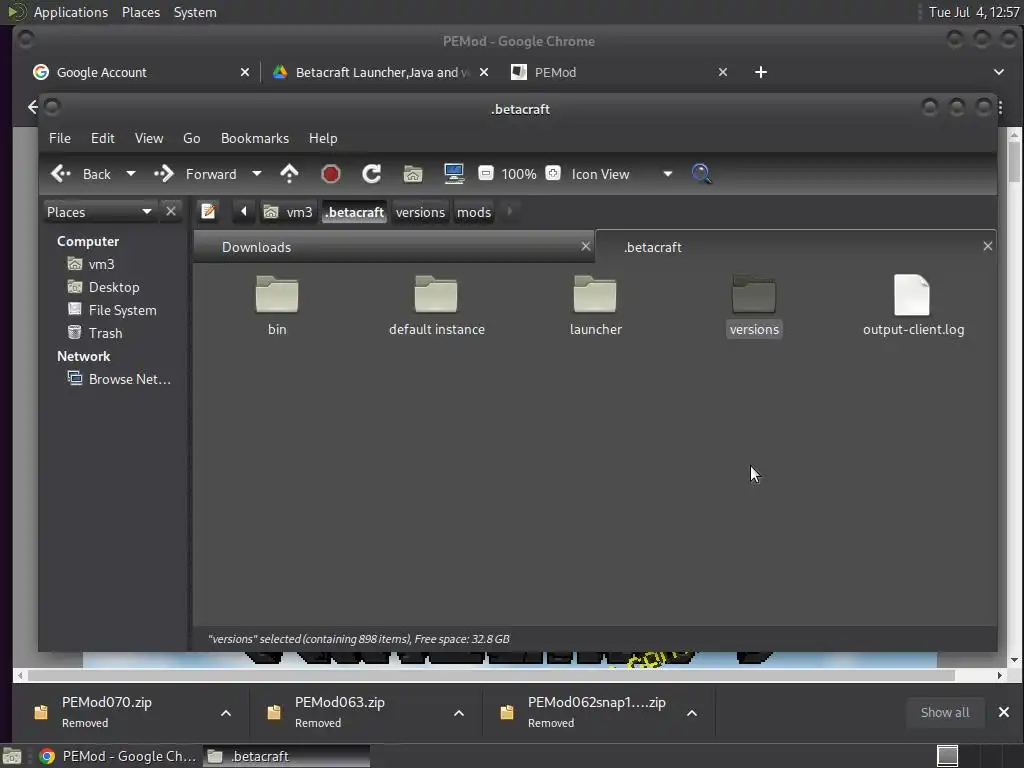Click the show desktop taskbar icon
The image size is (1024, 768).
pyautogui.click(x=12, y=757)
